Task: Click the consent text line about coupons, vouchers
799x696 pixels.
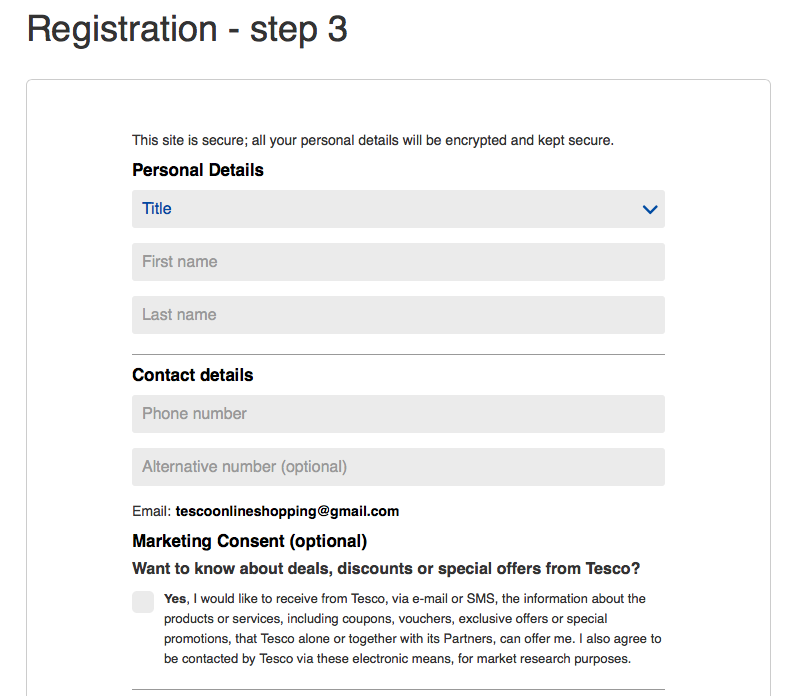Action: click(x=385, y=619)
